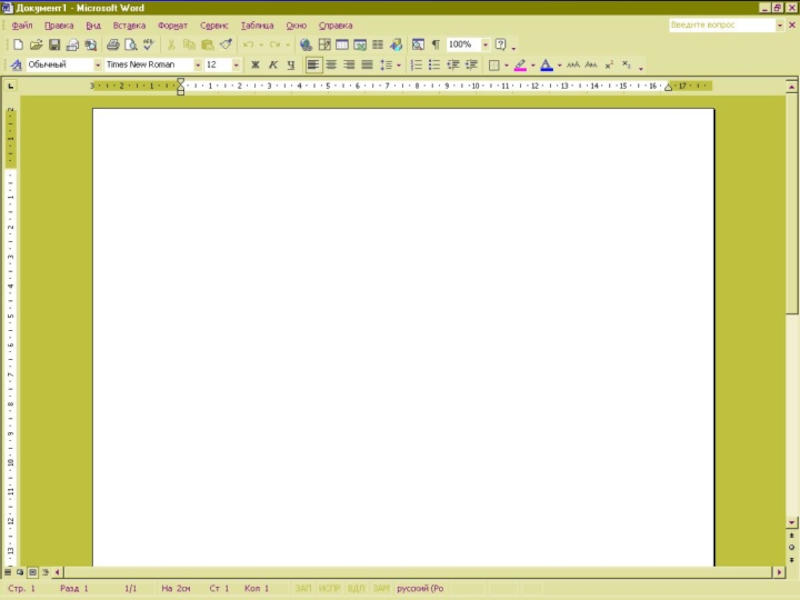Toggle subscript x₂ formatting
Image resolution: width=800 pixels, height=600 pixels.
pyautogui.click(x=627, y=65)
